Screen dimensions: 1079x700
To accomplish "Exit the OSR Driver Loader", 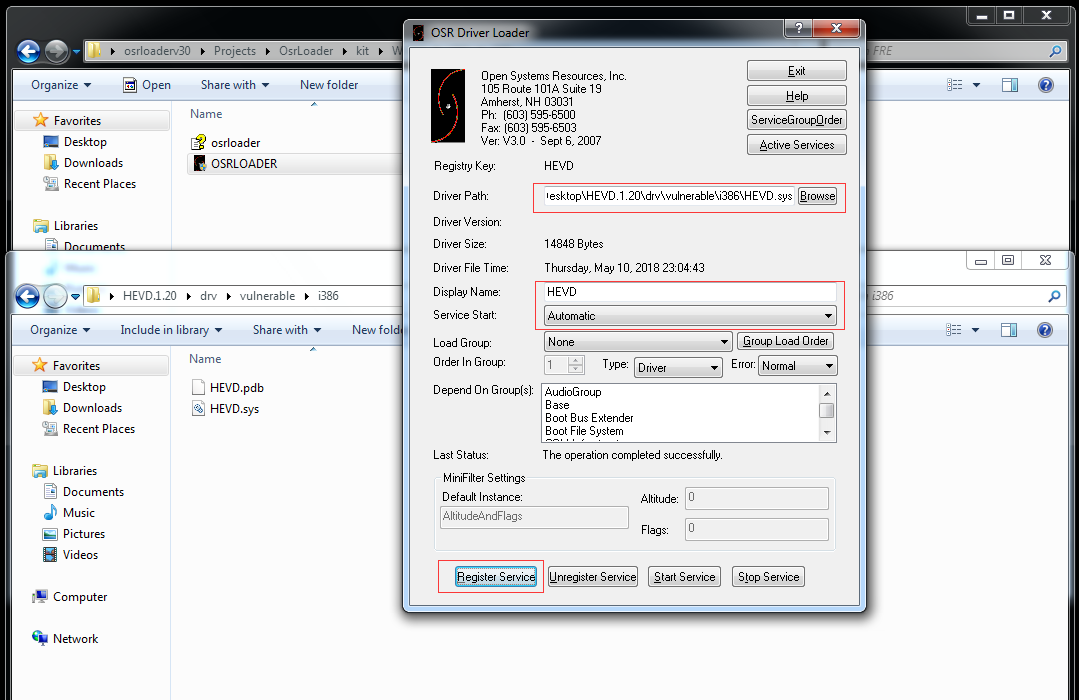I will tap(796, 71).
